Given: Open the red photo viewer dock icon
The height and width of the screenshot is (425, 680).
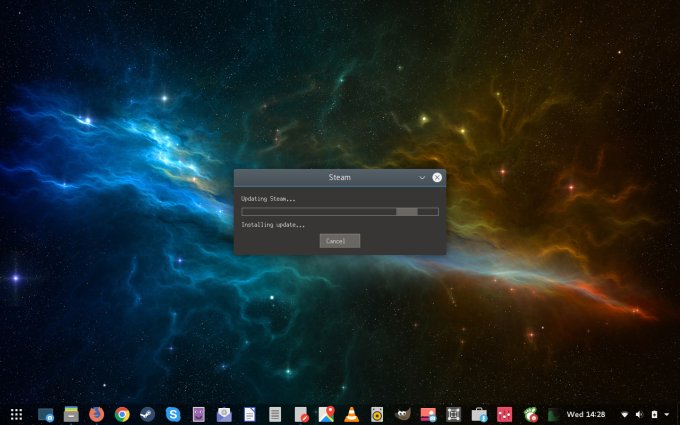Looking at the screenshot, I should (x=428, y=415).
